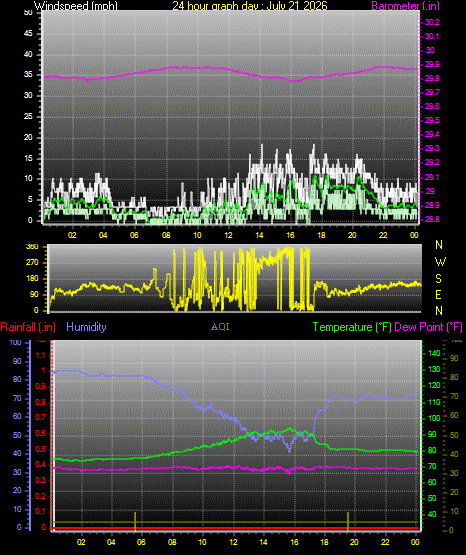Click the S compass direction label
Image resolution: width=466 pixels, height=555 pixels.
[x=438, y=279]
